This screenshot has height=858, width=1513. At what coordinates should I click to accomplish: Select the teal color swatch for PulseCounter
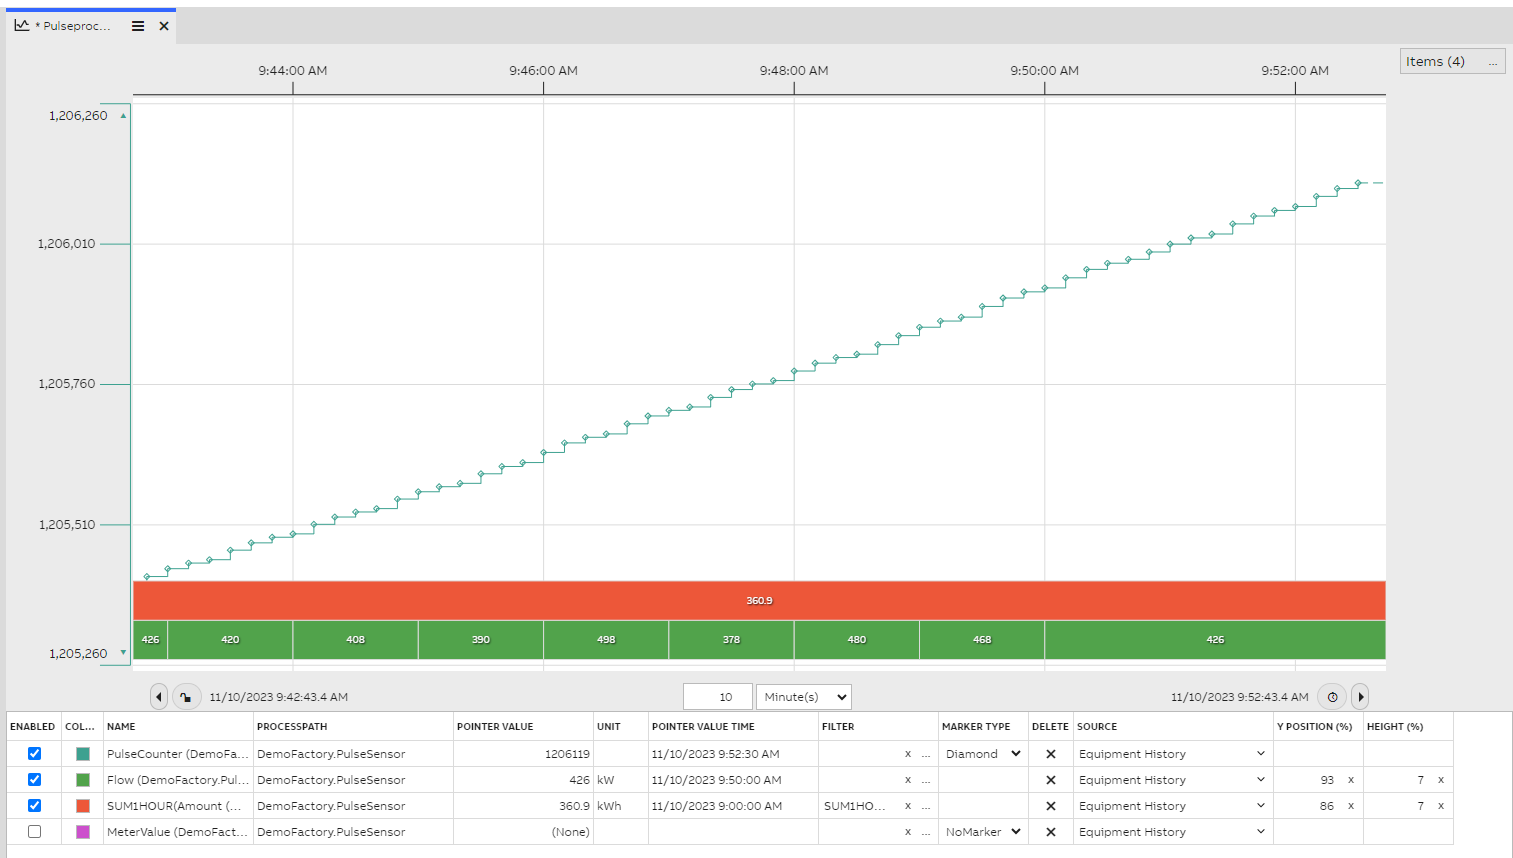coord(85,753)
